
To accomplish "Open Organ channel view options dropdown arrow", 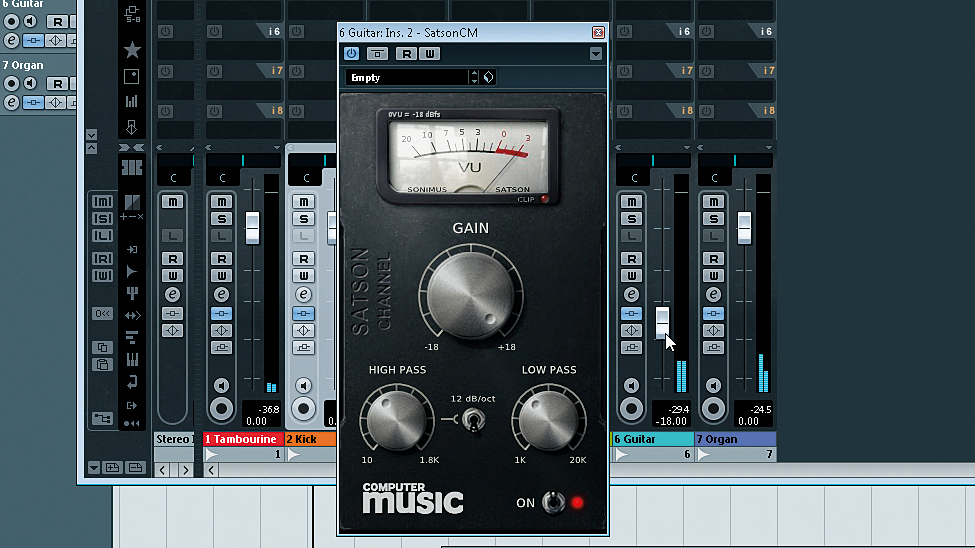I will 769,147.
